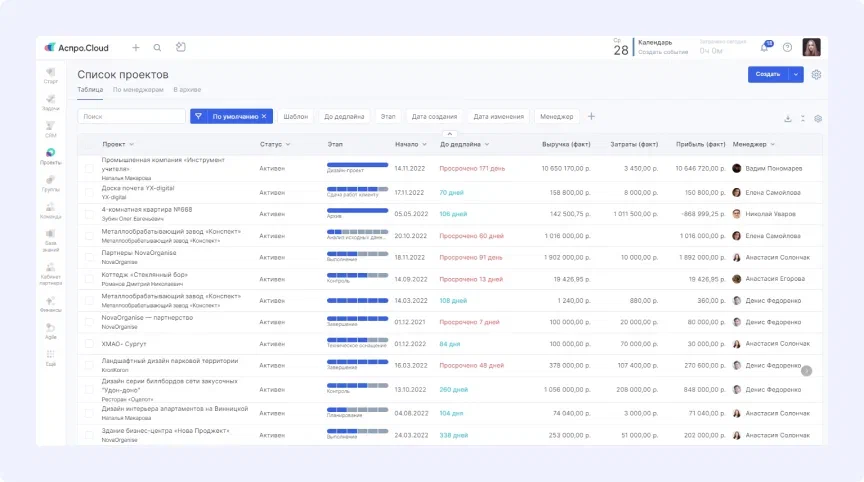The width and height of the screenshot is (864, 482).
Task: Open the Проекты sidebar section
Action: 51,156
